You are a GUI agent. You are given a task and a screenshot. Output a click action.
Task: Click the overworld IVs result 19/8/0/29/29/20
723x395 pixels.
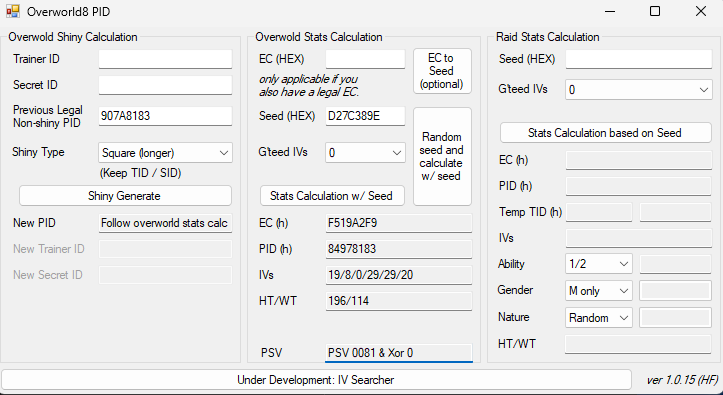399,275
